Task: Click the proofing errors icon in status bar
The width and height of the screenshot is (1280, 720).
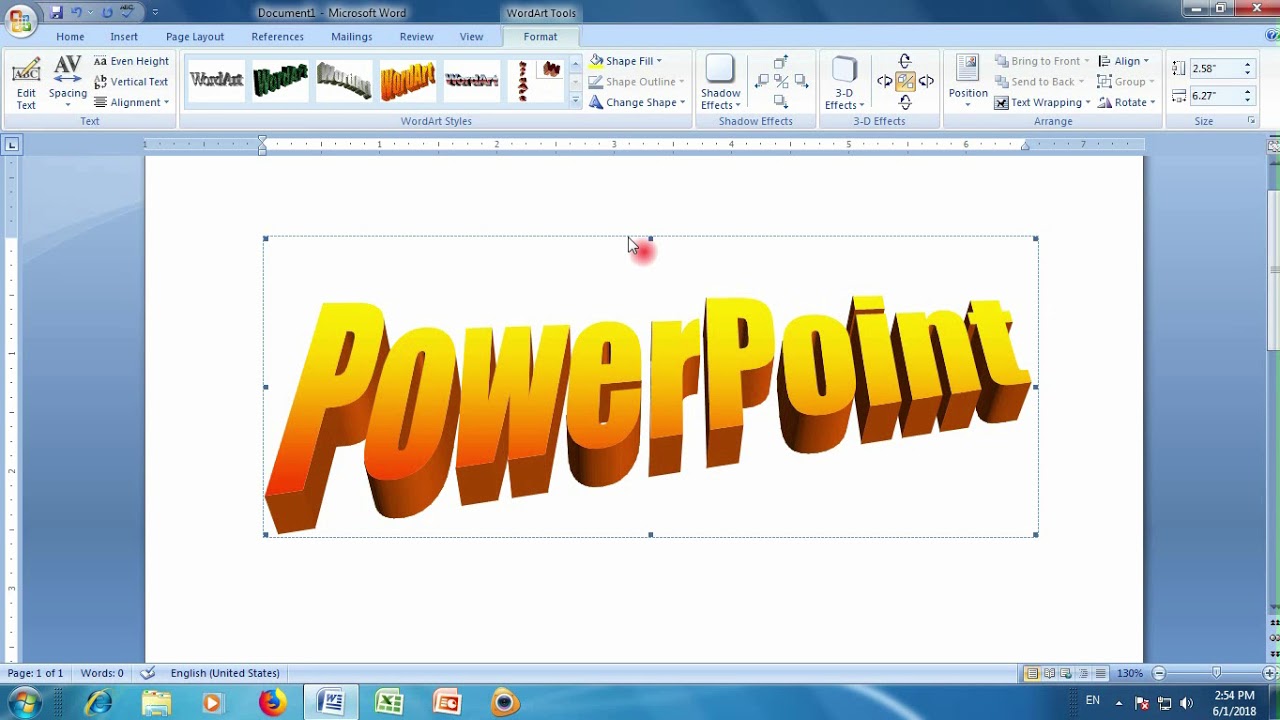Action: pyautogui.click(x=149, y=673)
